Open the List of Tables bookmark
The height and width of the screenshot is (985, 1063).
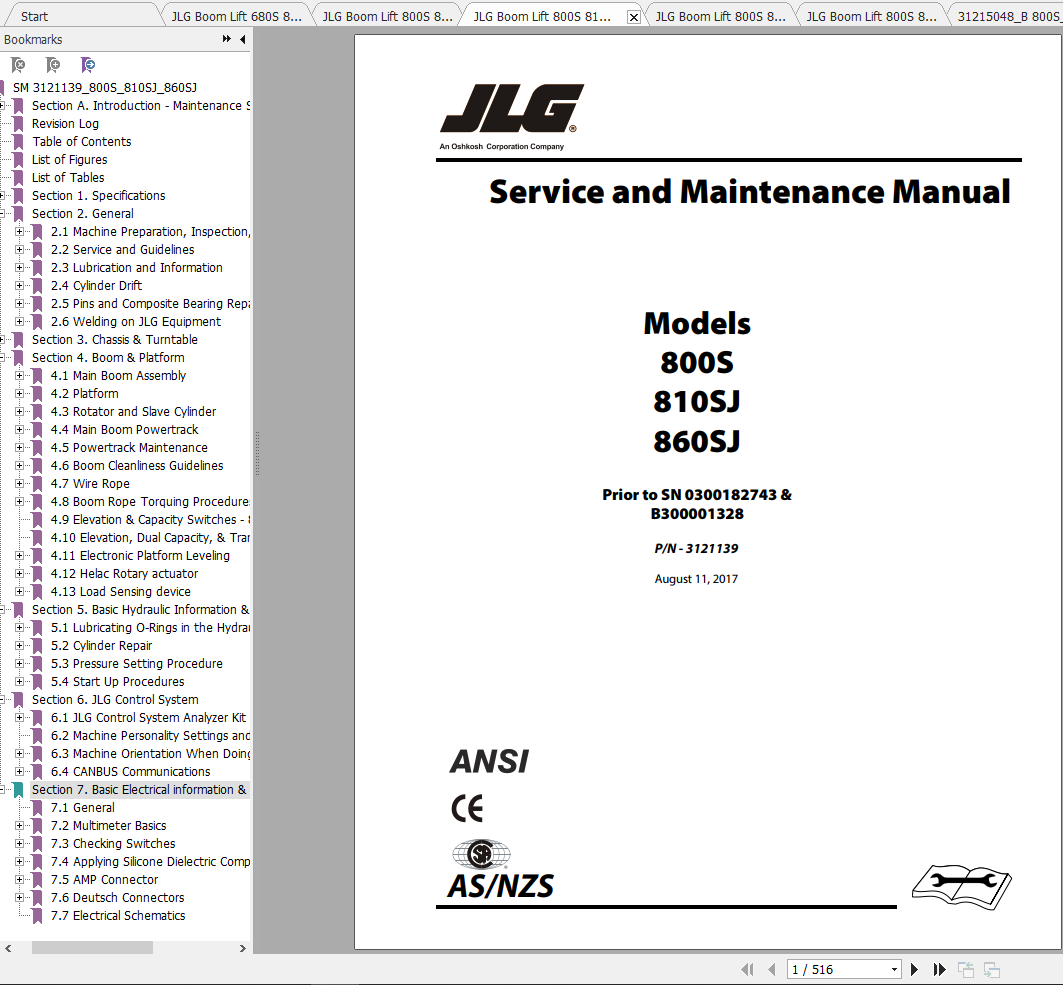point(68,178)
